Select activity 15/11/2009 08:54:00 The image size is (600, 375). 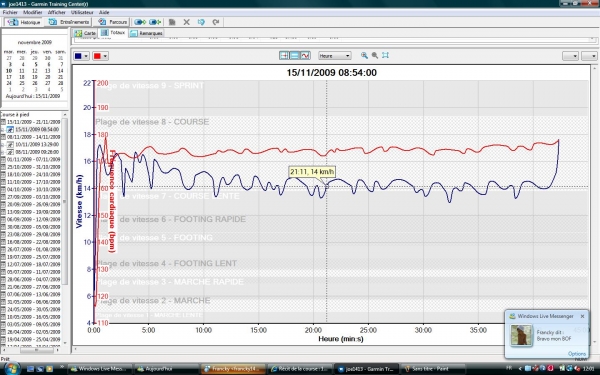coord(37,129)
